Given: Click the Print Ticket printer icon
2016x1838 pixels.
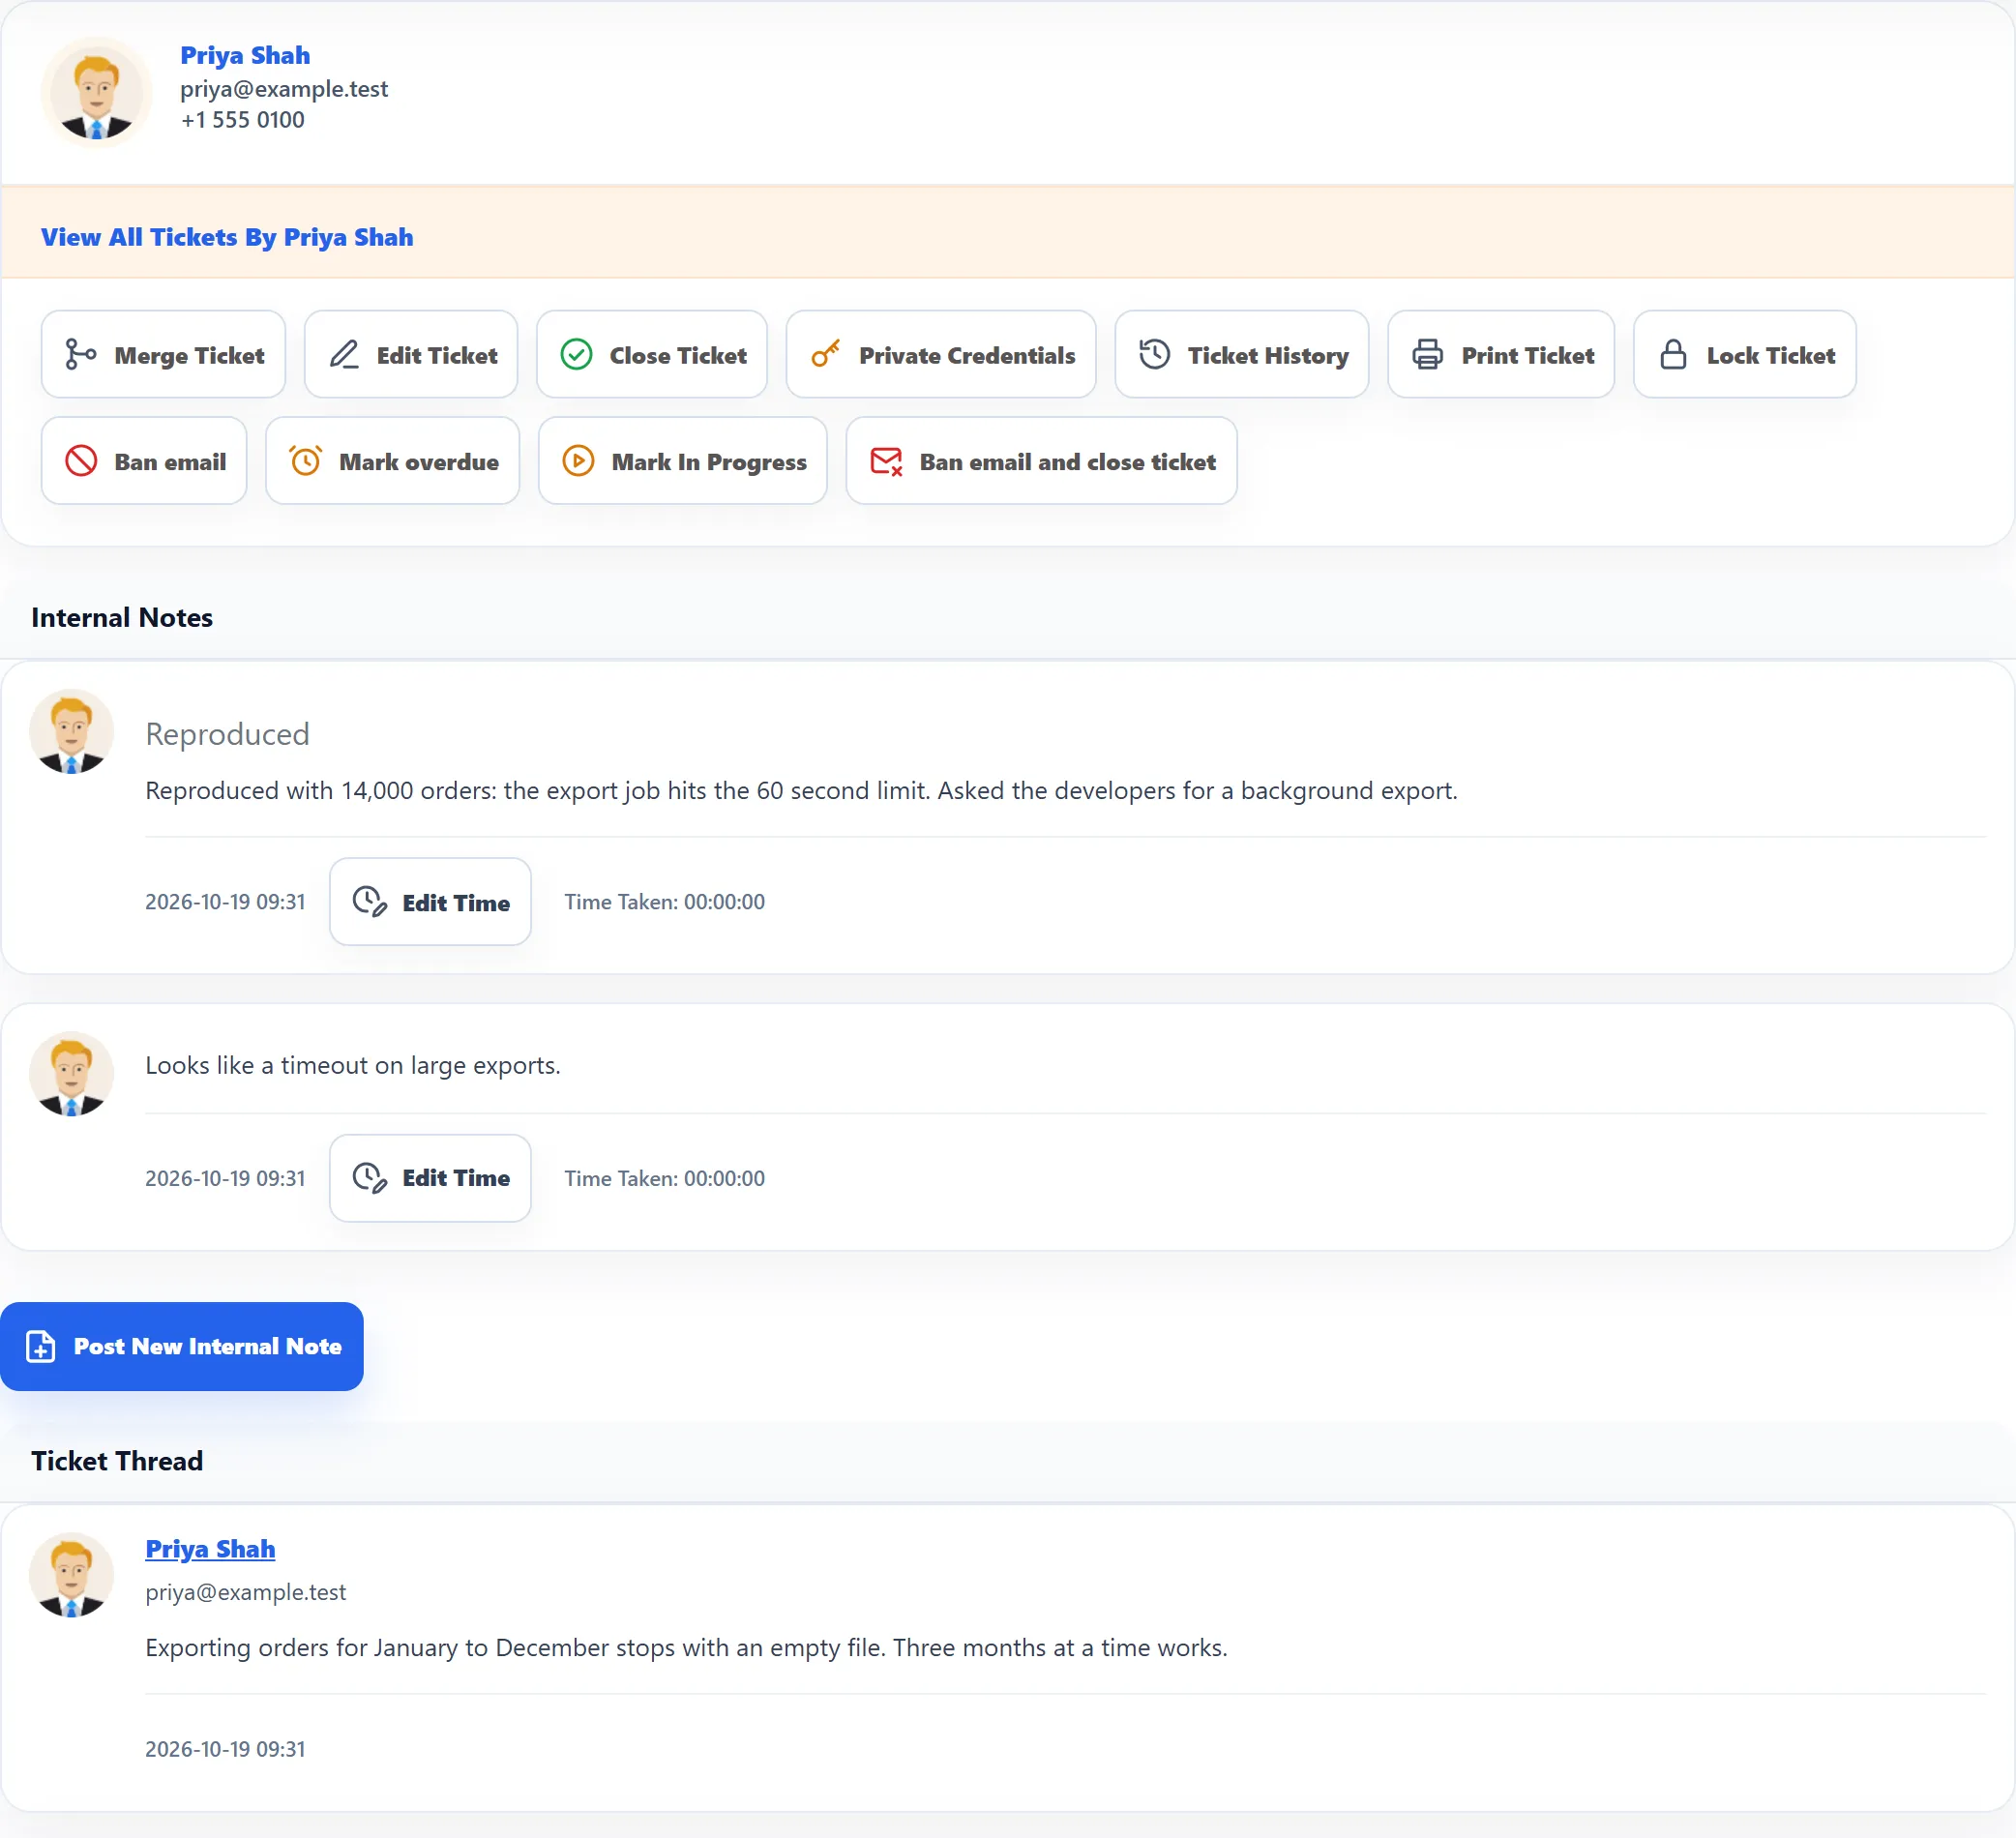Looking at the screenshot, I should [x=1427, y=354].
